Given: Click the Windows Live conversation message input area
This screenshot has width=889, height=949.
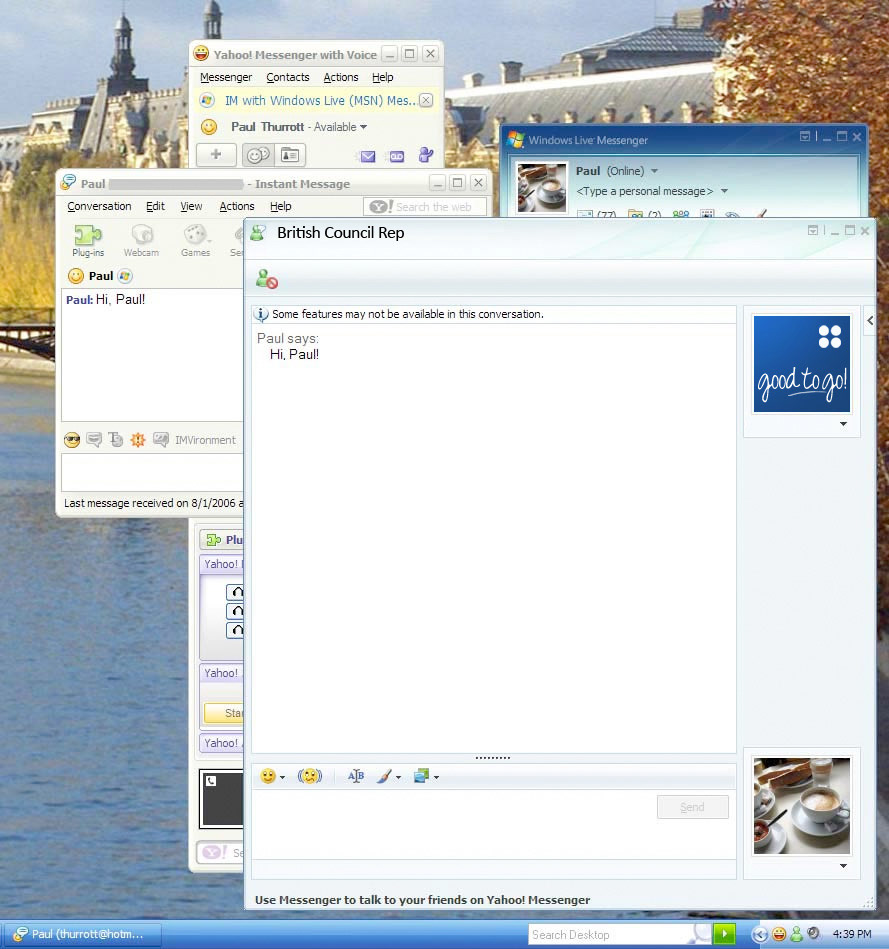Looking at the screenshot, I should click(x=454, y=824).
